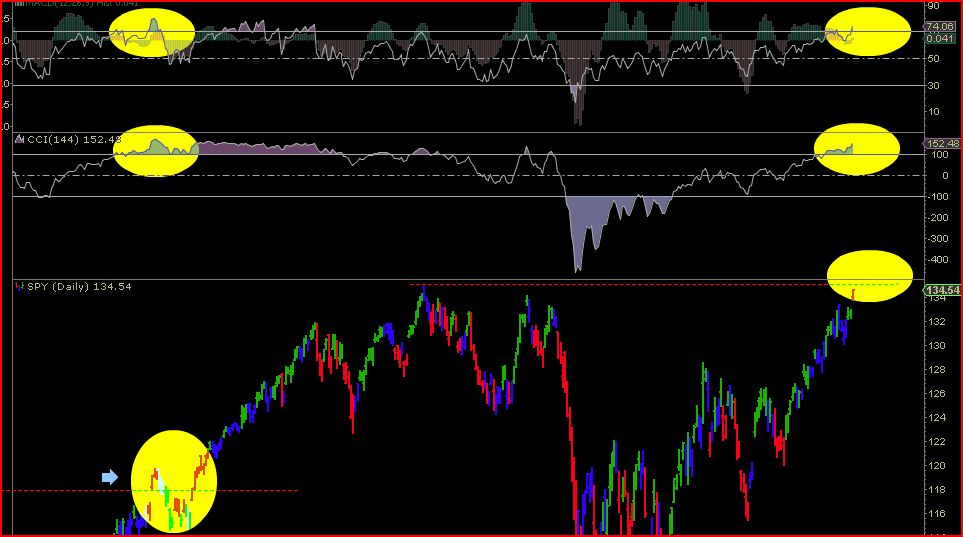Image resolution: width=963 pixels, height=537 pixels.
Task: Click the 30 level on top axis
Action: click(933, 85)
